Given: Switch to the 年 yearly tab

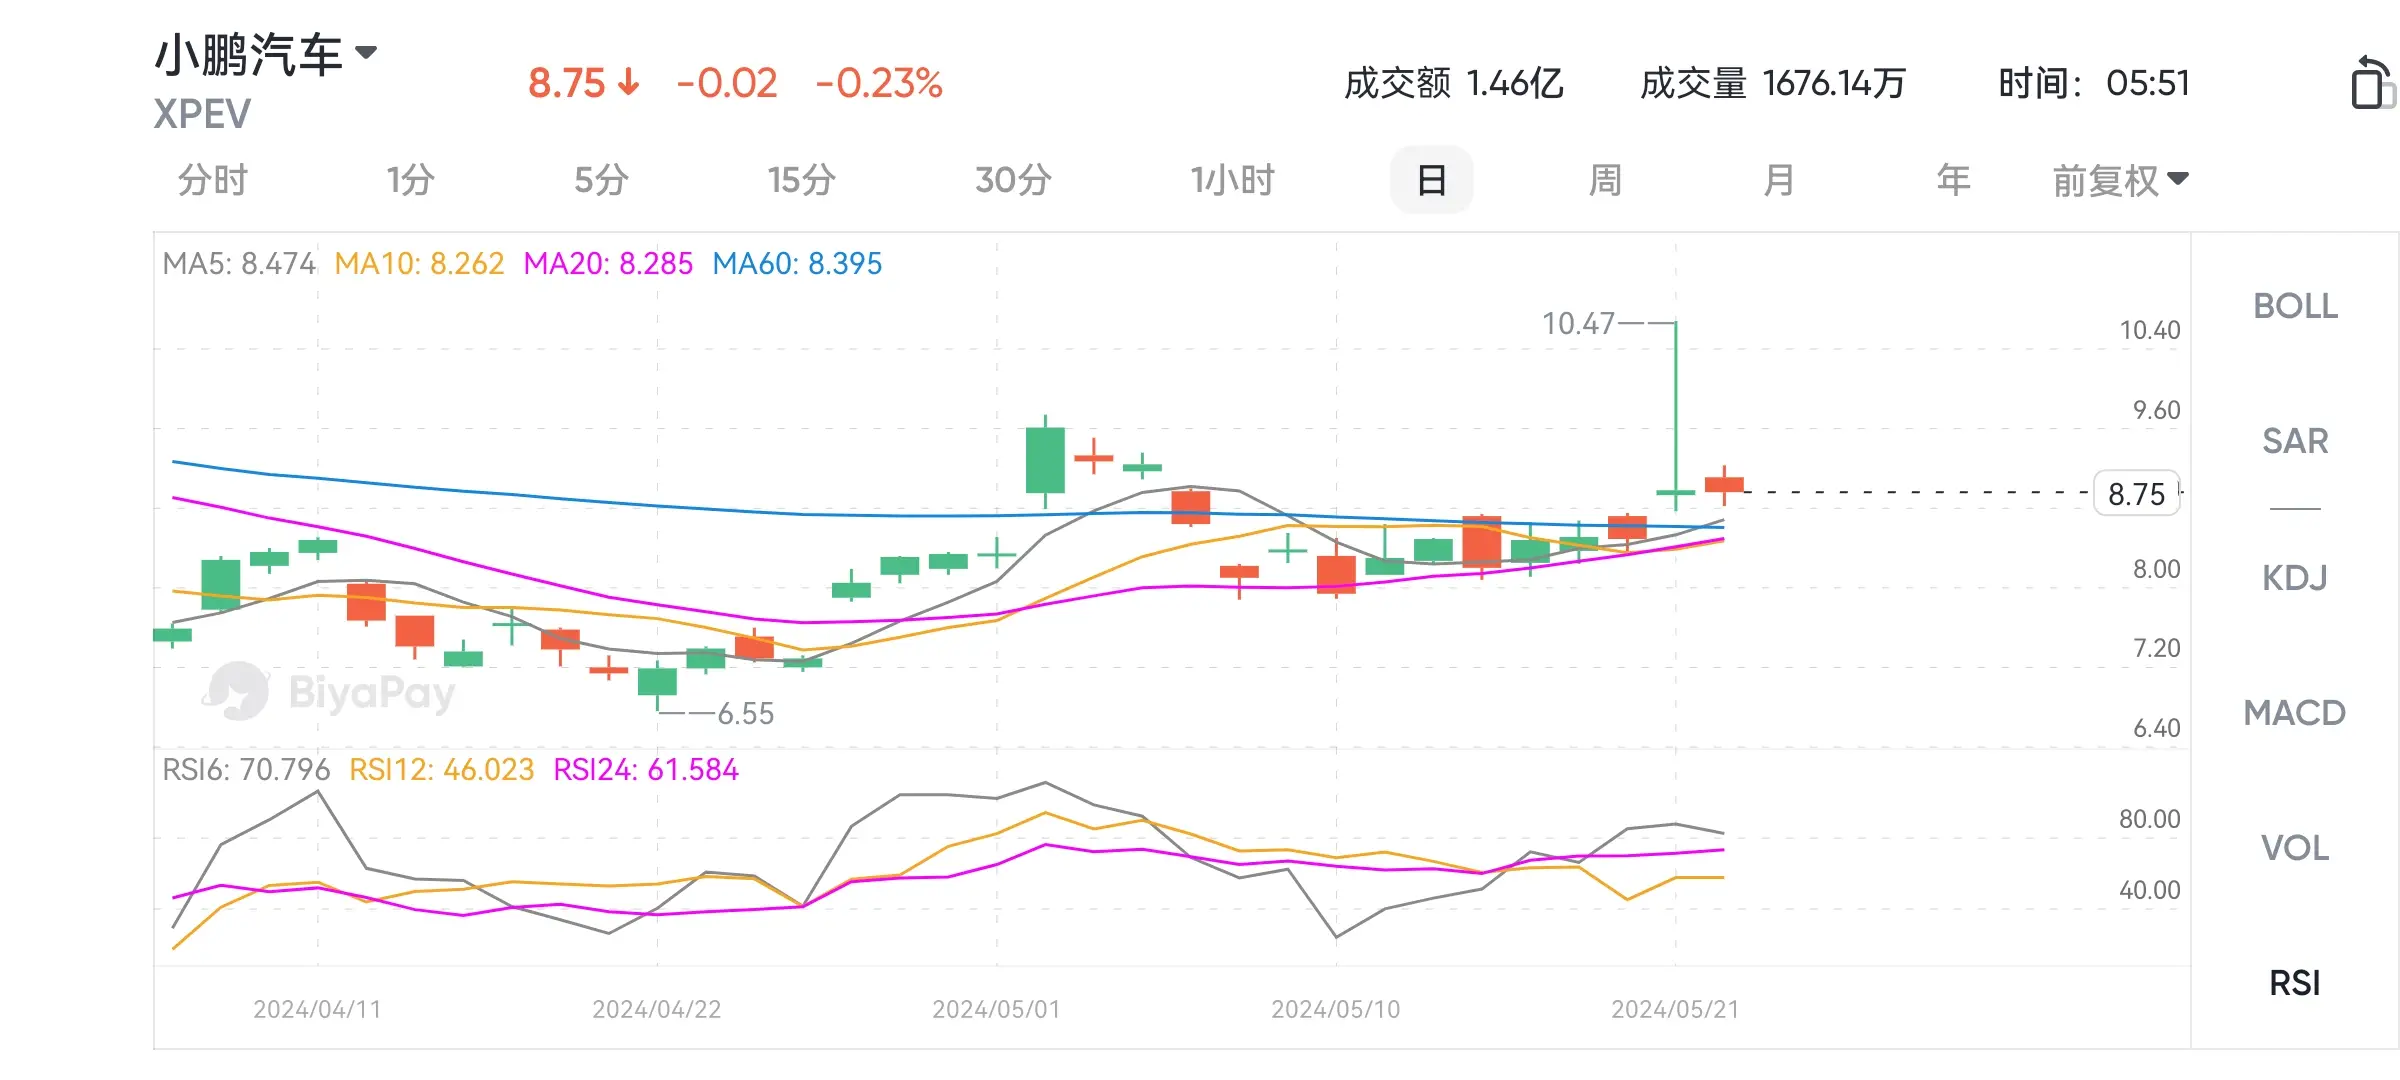Looking at the screenshot, I should point(1953,181).
